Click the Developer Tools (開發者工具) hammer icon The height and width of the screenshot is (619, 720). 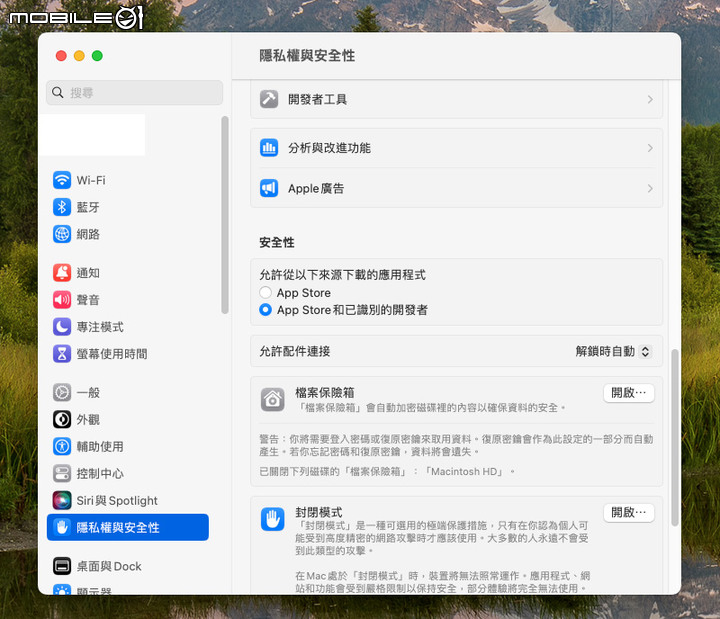(269, 99)
